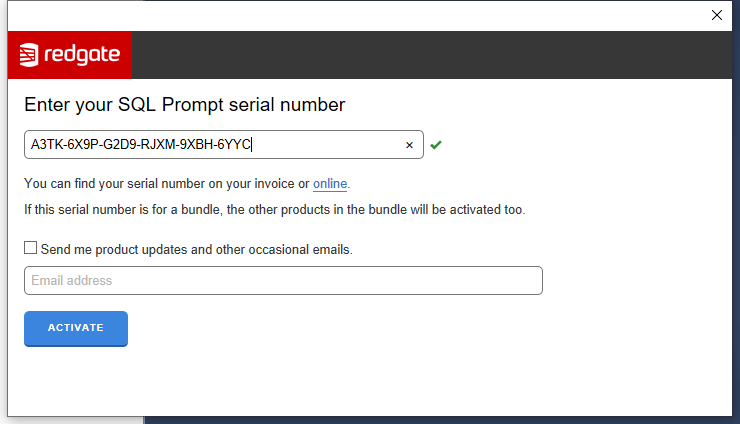Image resolution: width=740 pixels, height=424 pixels.
Task: Click the Redgate logo icon
Action: pos(29,55)
